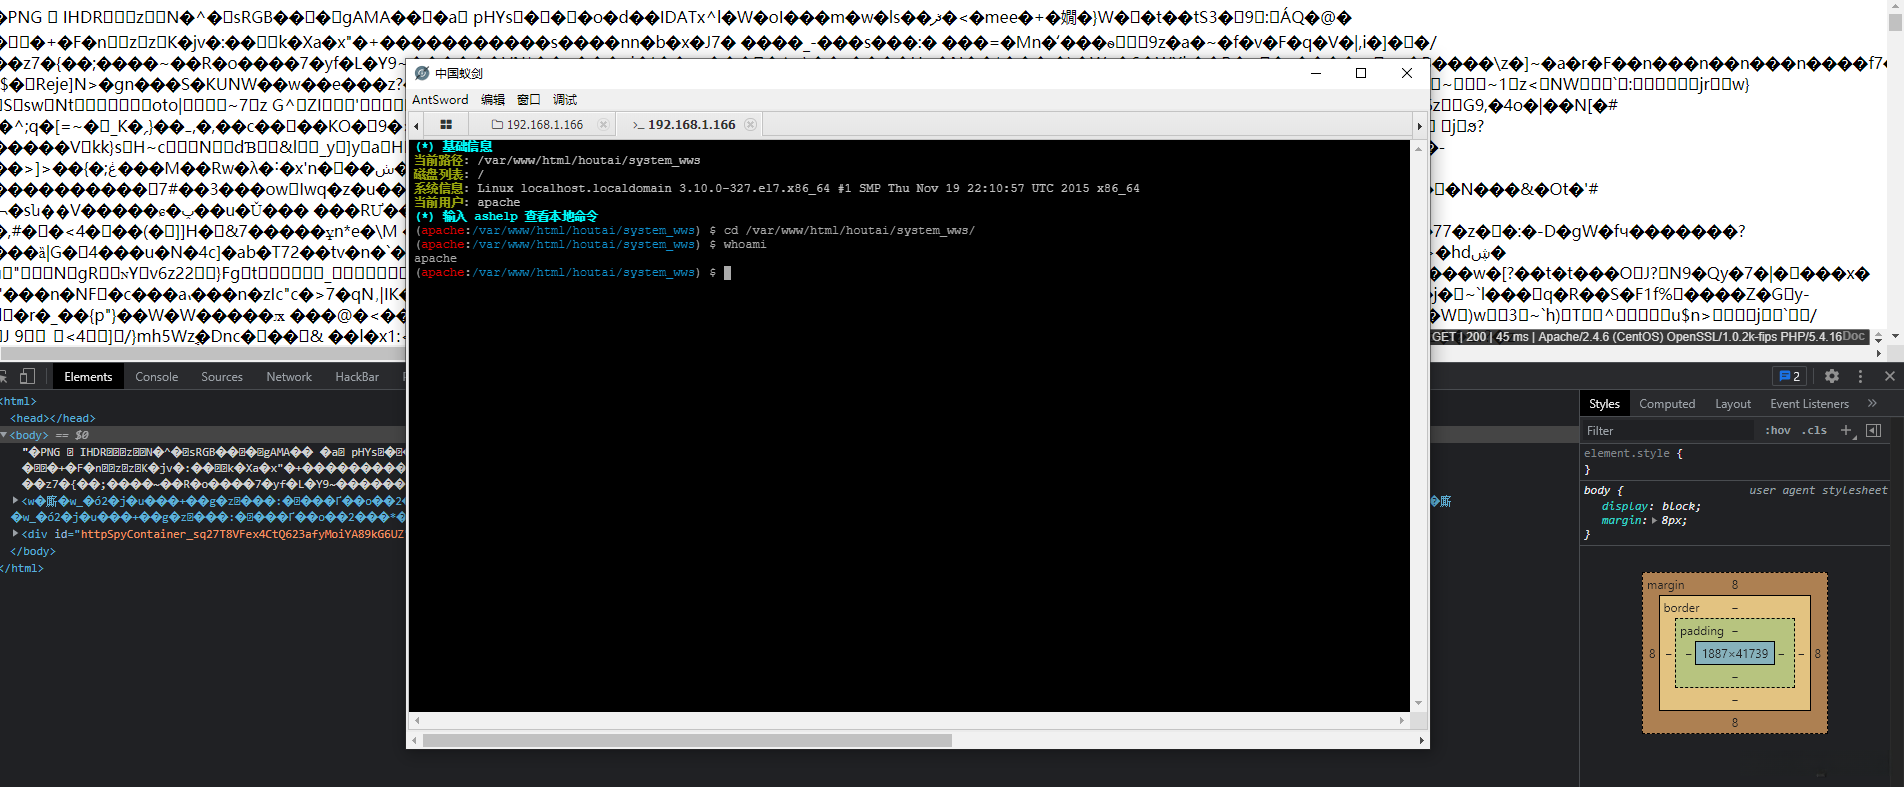
Task: Open the Network panel in DevTools
Action: pyautogui.click(x=289, y=377)
